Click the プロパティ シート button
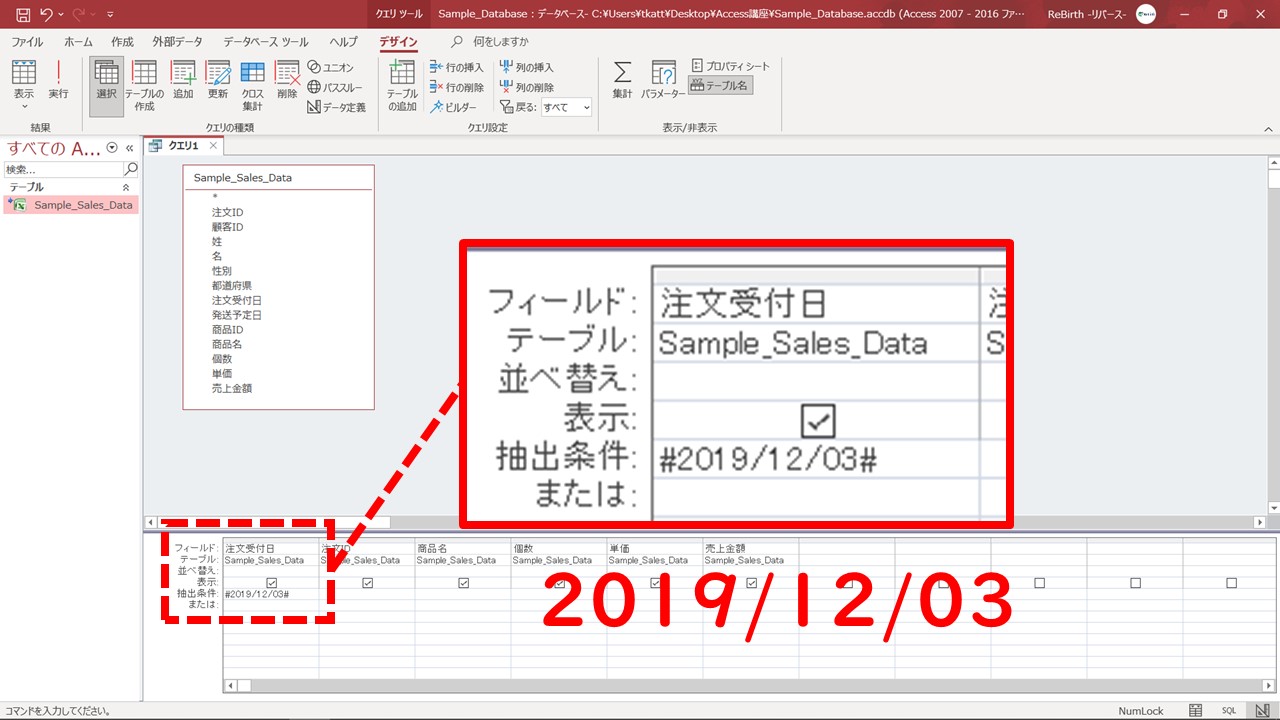 tap(730, 66)
